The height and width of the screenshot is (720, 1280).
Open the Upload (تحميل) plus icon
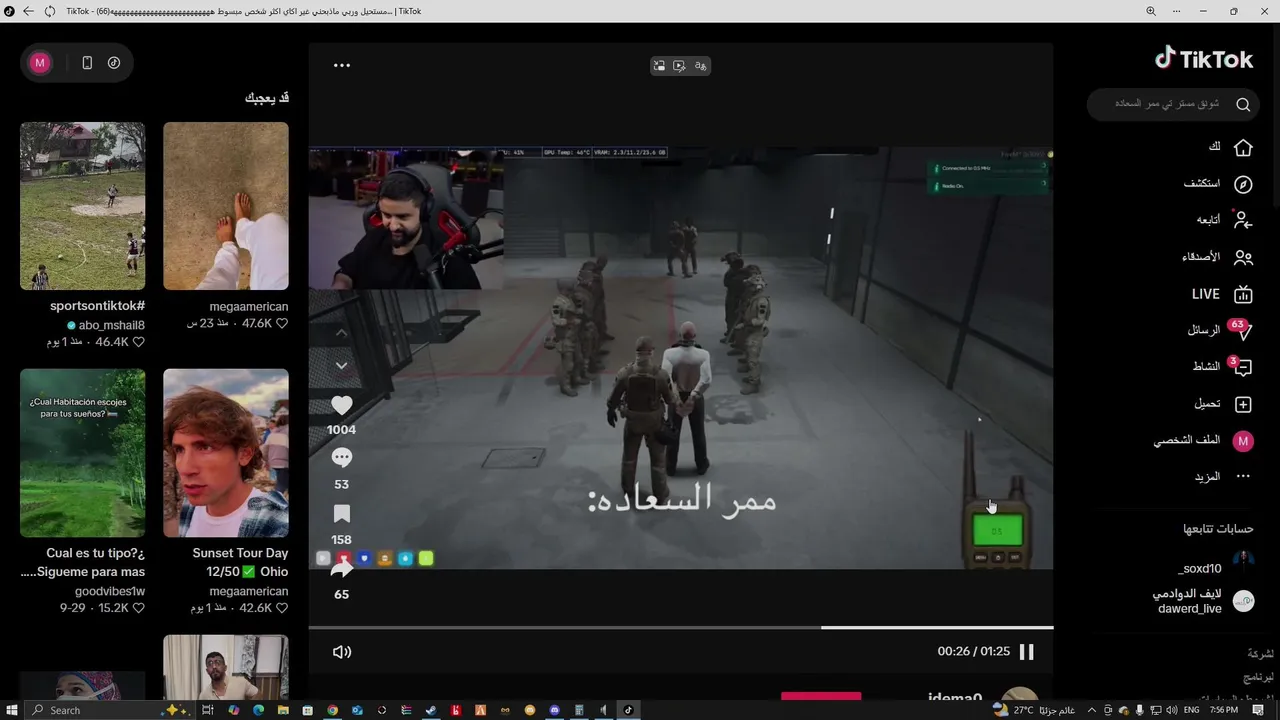click(x=1243, y=404)
